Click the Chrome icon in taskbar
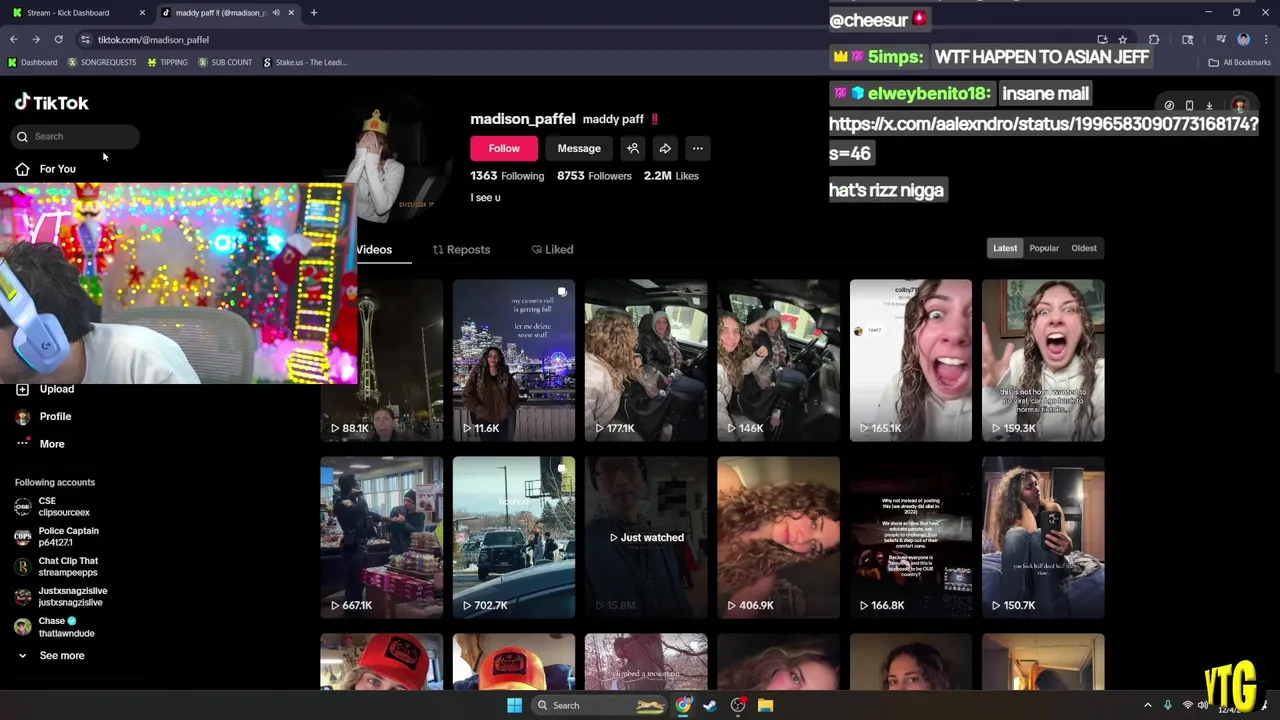 pos(682,705)
